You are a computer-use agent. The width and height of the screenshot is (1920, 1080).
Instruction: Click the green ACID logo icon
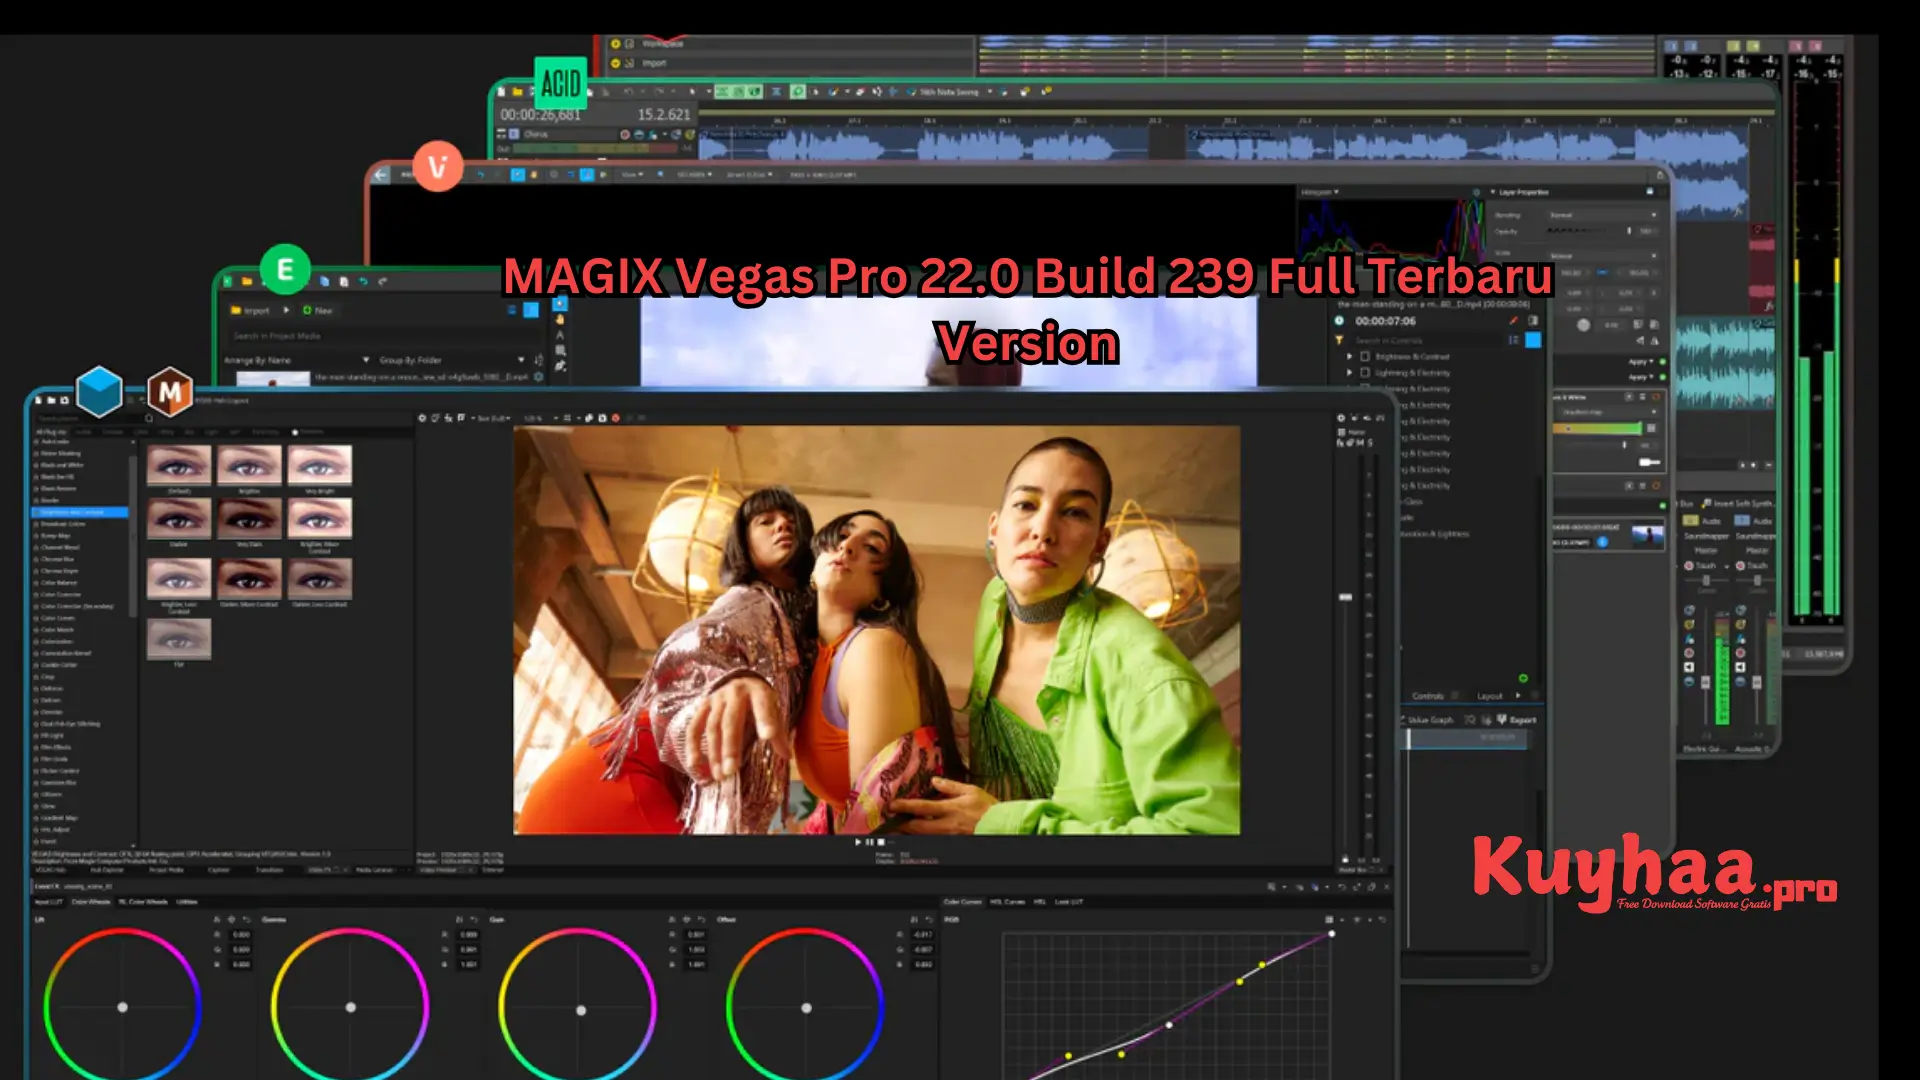click(x=560, y=82)
